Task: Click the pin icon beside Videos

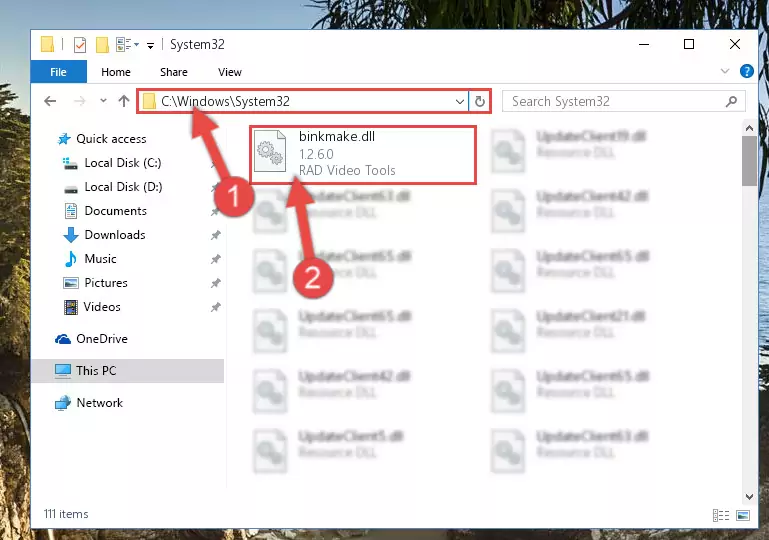Action: click(215, 308)
